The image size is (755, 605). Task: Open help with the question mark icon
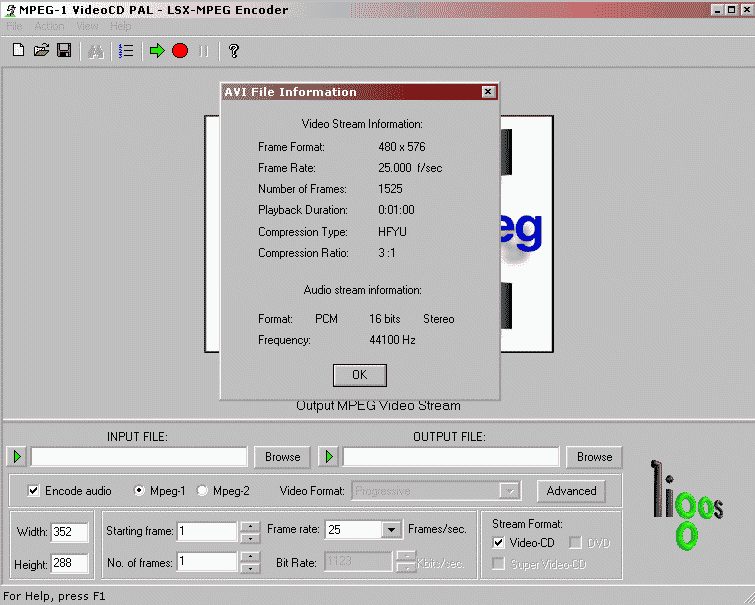(x=234, y=51)
